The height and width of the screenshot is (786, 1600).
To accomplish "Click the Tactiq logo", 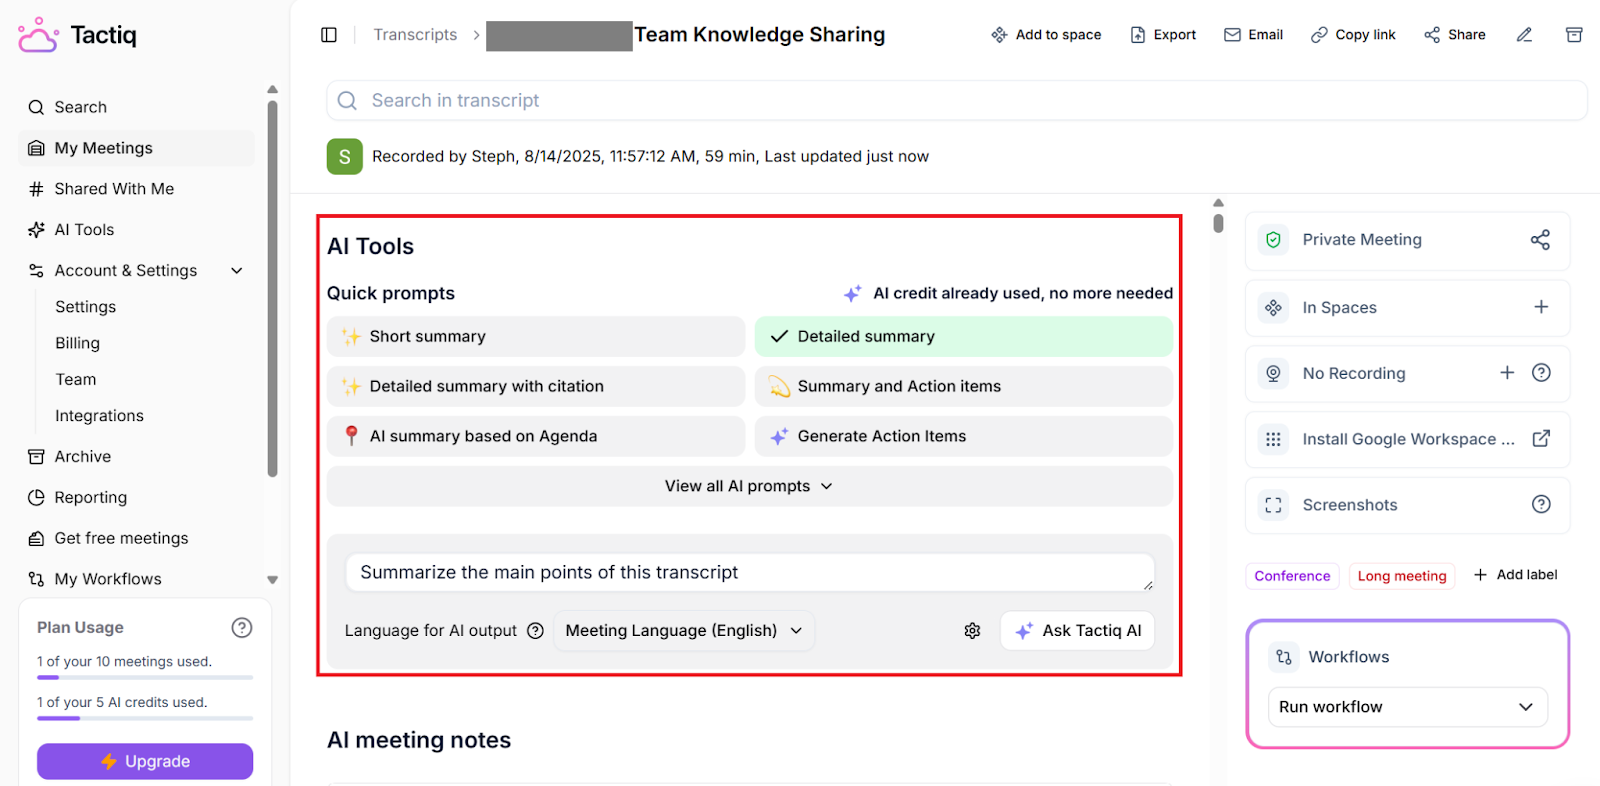I will [x=77, y=35].
